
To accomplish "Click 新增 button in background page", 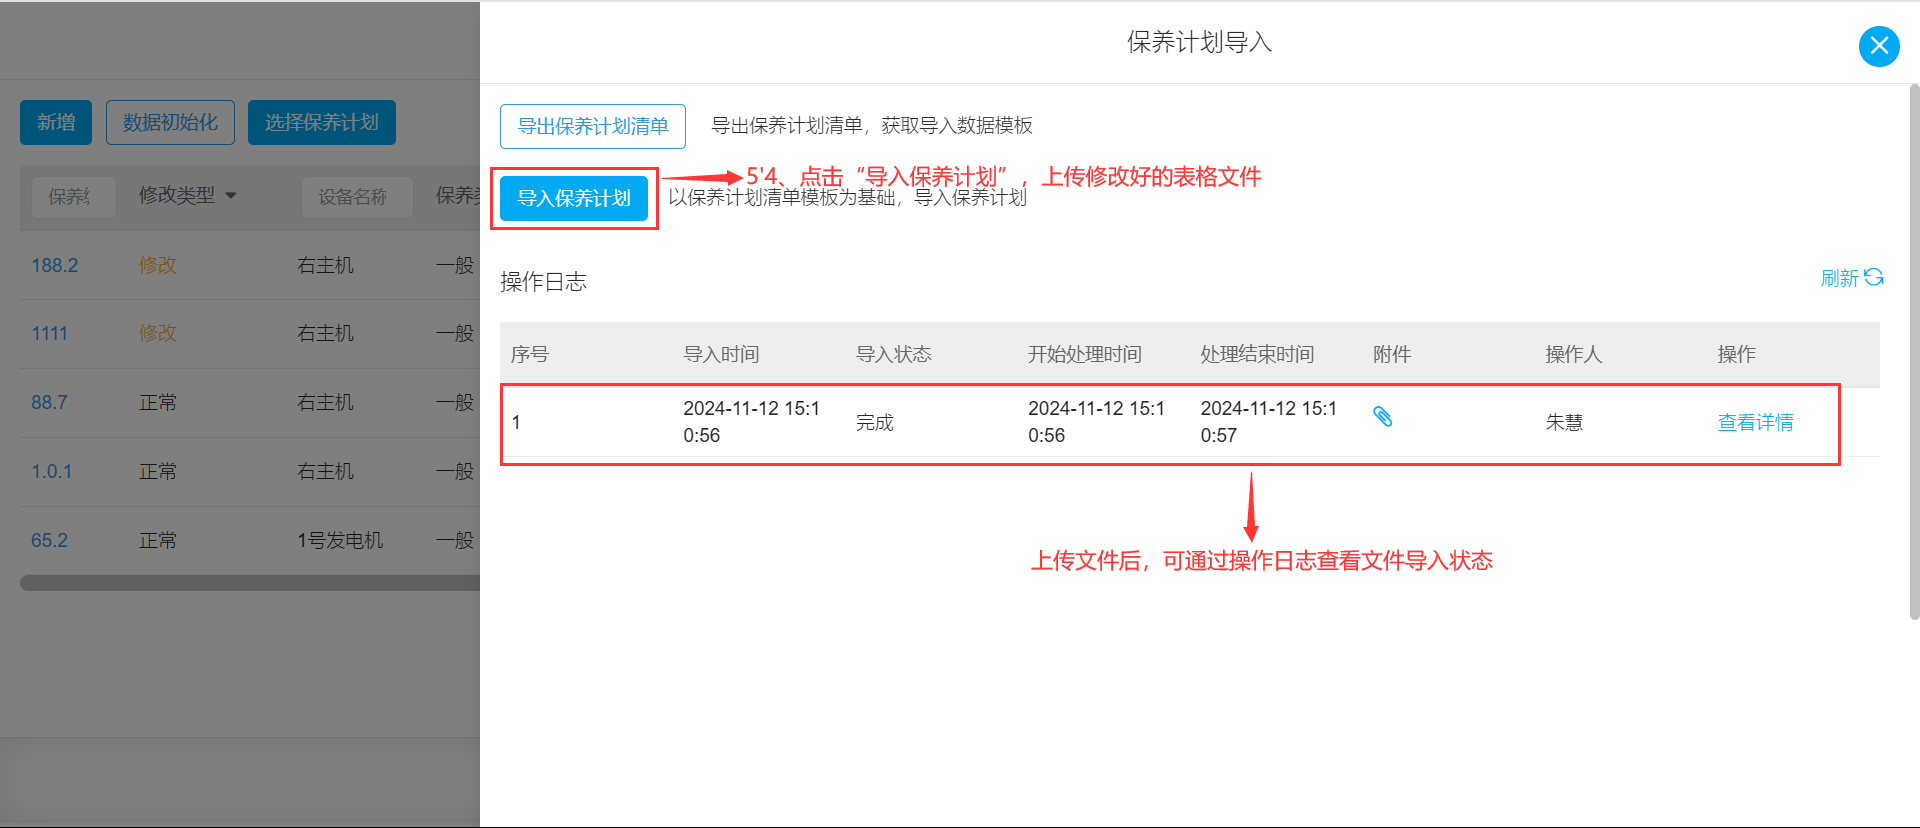I will tap(56, 122).
